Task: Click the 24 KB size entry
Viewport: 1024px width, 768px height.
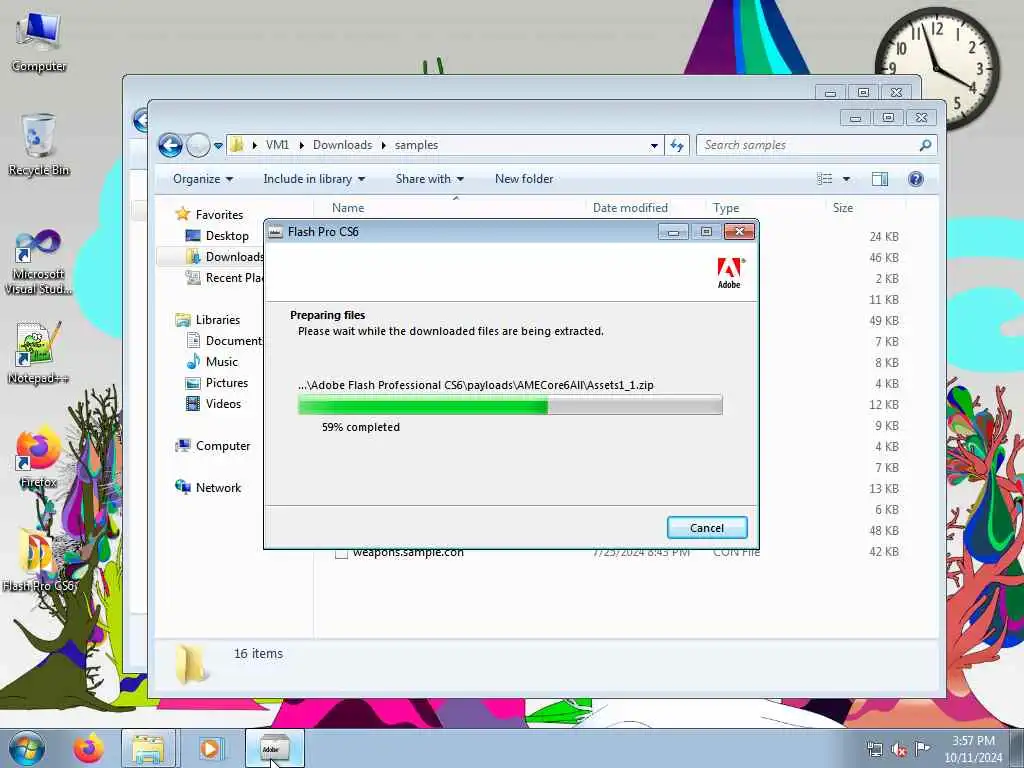Action: pyautogui.click(x=884, y=236)
